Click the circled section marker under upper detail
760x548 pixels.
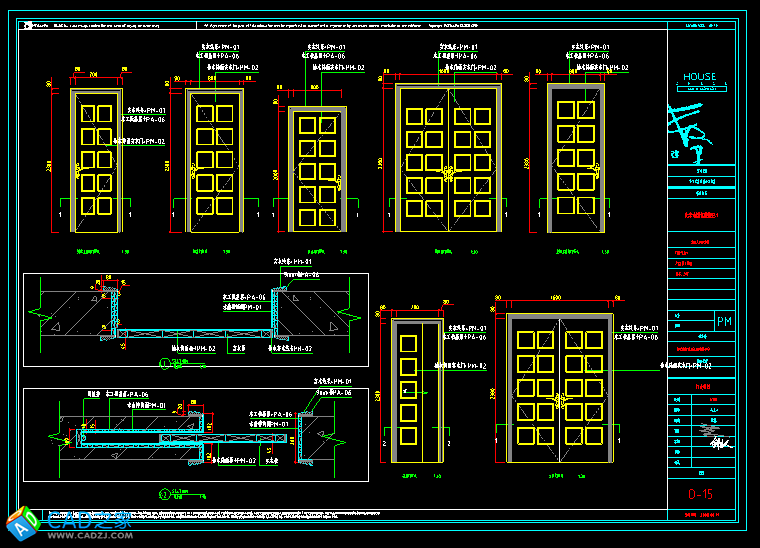coord(166,362)
